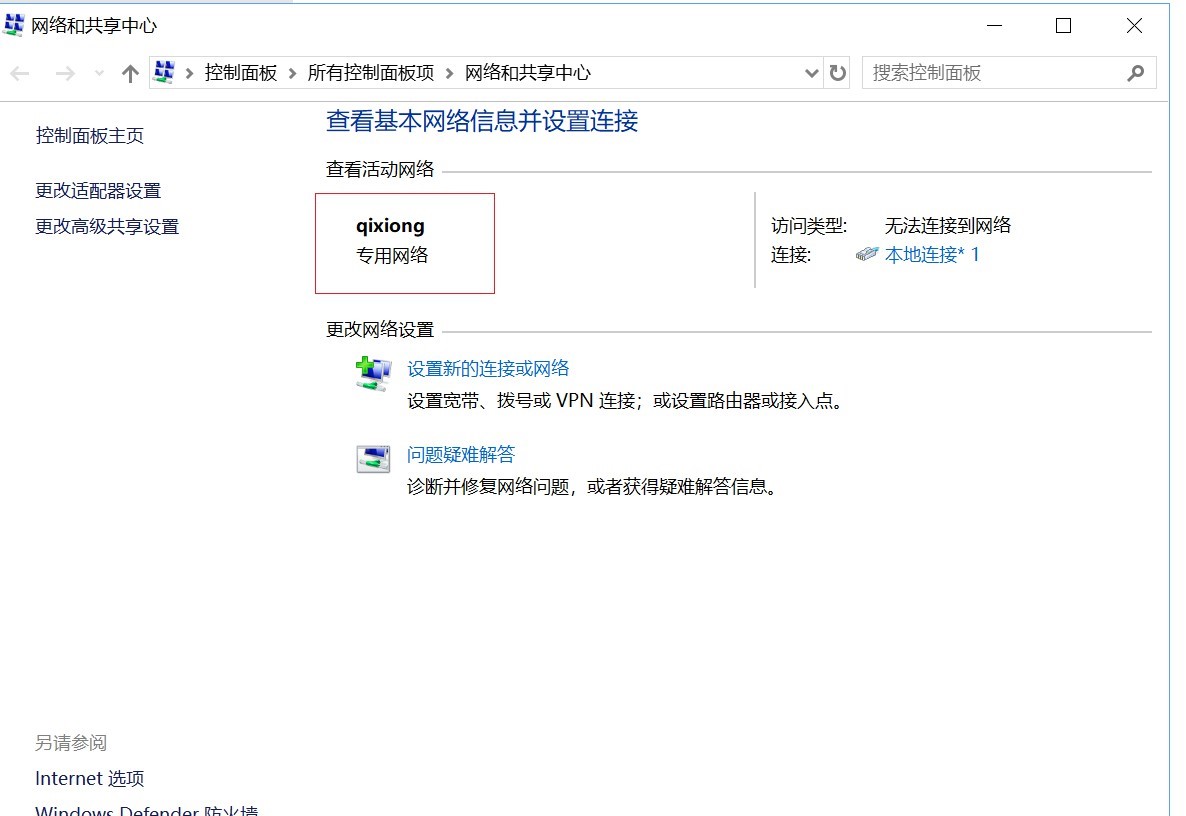
Task: Expand the chevron after 所有控制面板项
Action: (x=449, y=73)
